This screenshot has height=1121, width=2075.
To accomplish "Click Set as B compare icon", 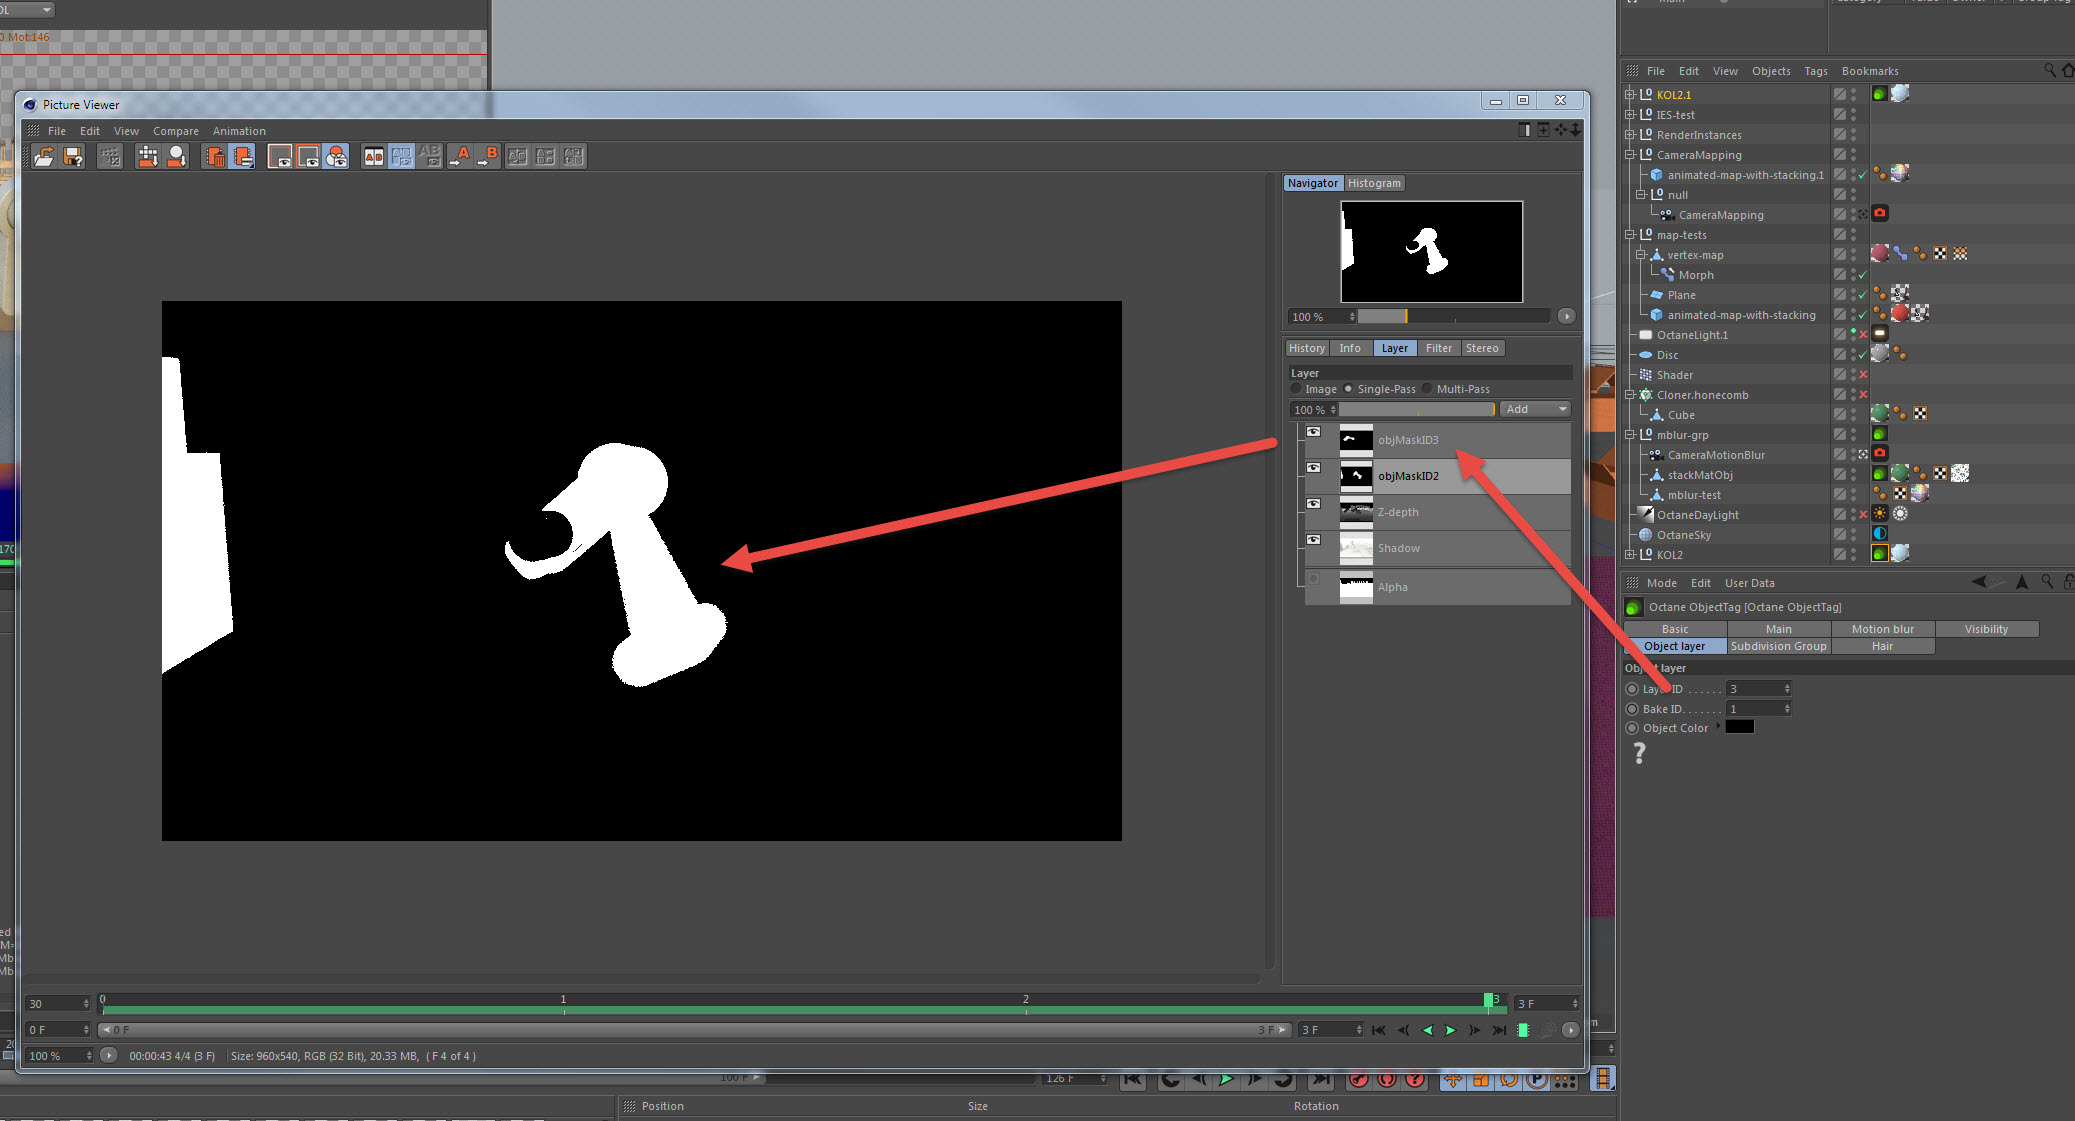I will [x=488, y=156].
